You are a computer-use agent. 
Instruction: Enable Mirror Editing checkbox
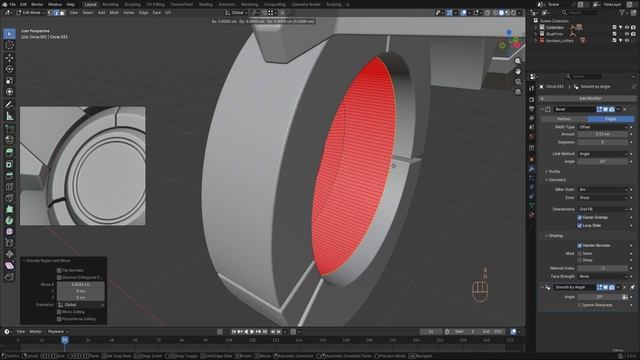coord(59,312)
